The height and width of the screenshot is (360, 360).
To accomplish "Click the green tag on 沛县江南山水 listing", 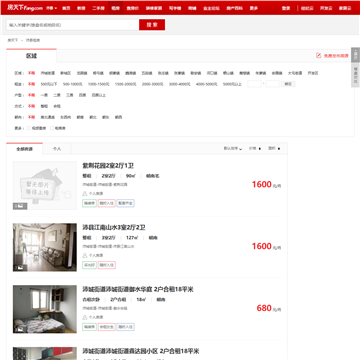I will (x=89, y=265).
